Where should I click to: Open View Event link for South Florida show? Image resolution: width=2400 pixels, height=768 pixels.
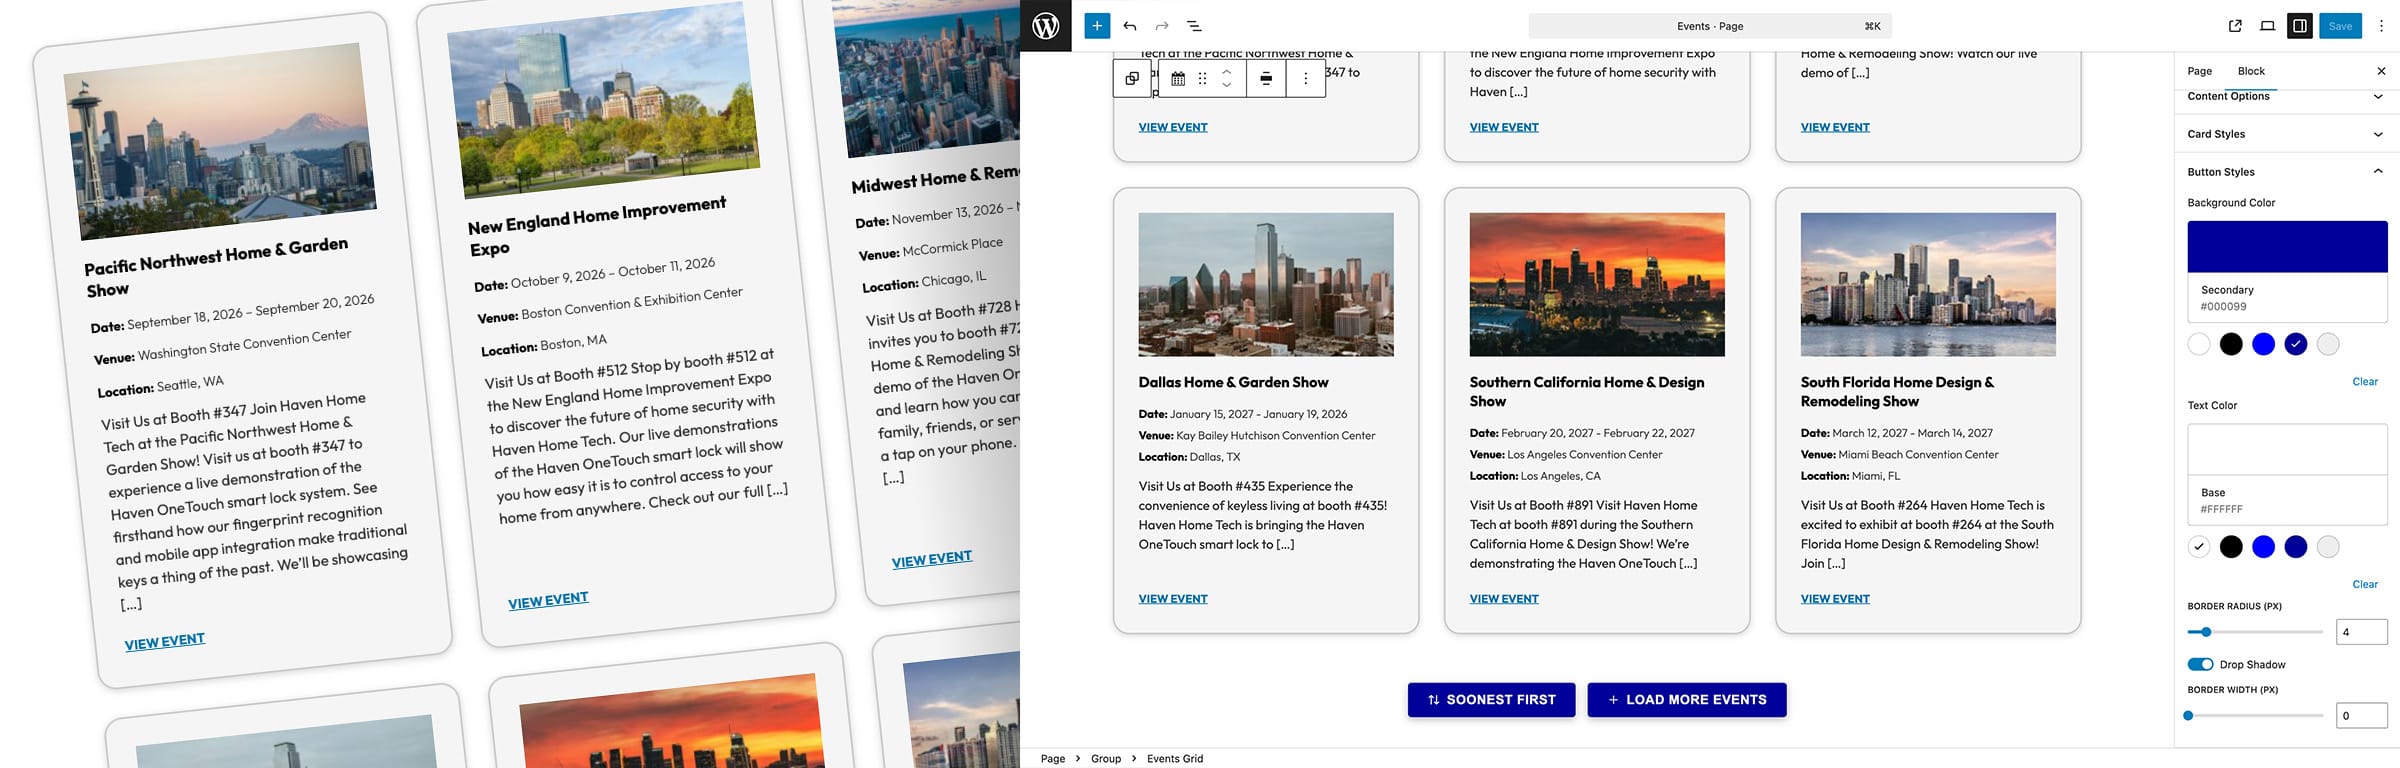[x=1835, y=599]
